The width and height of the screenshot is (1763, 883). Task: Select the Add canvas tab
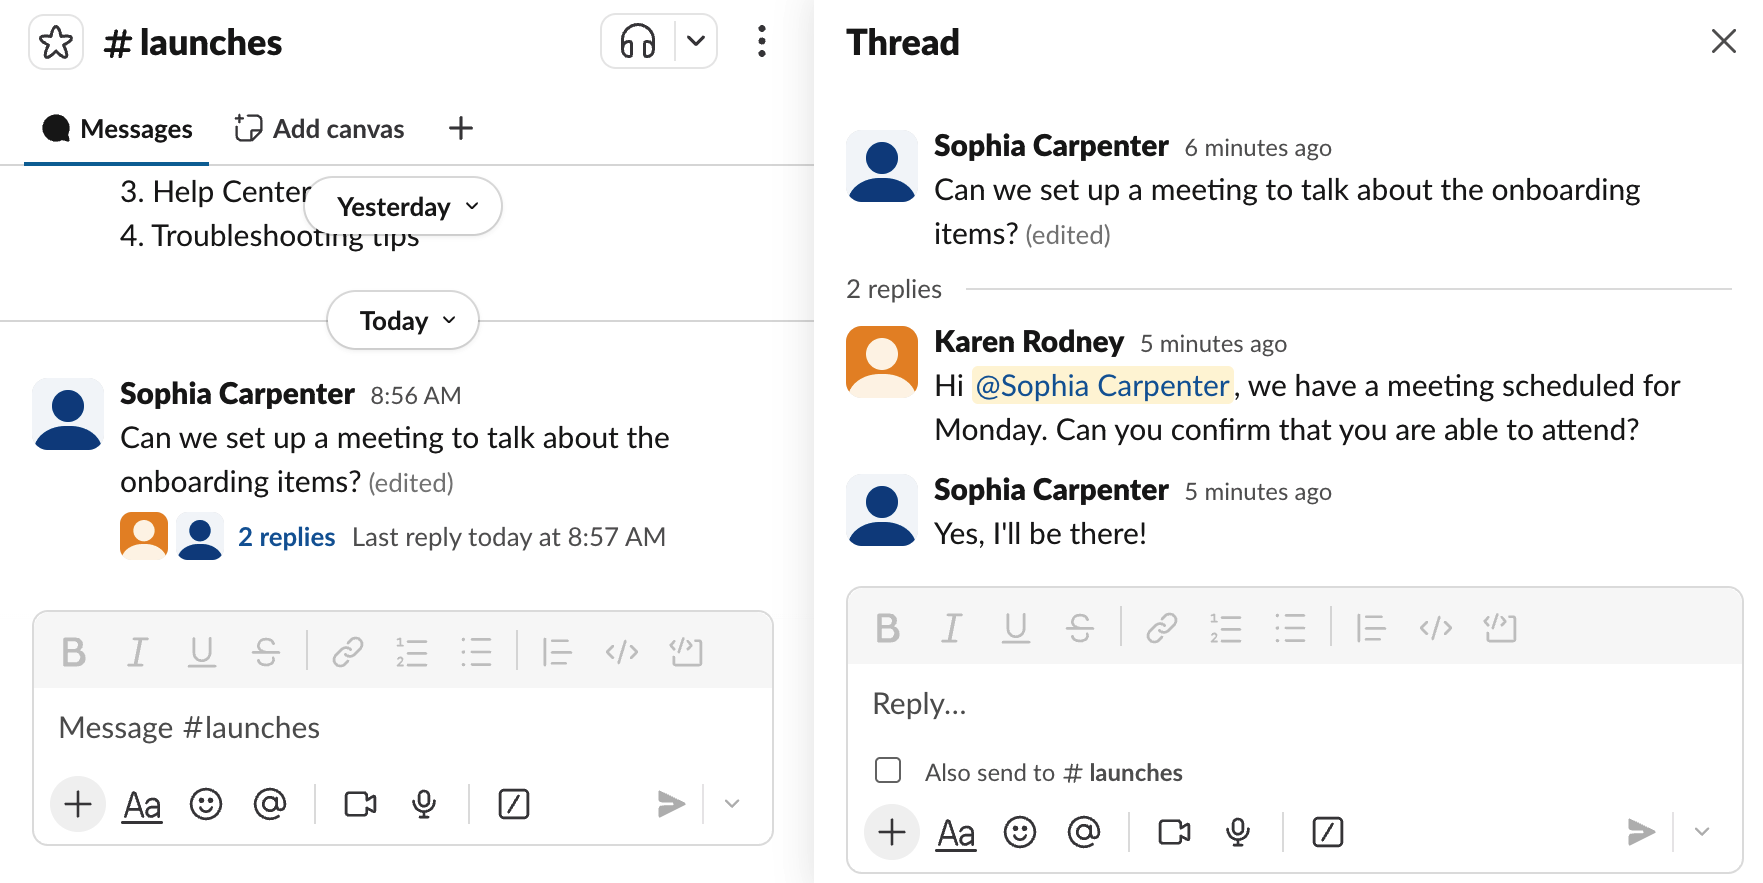coord(320,129)
